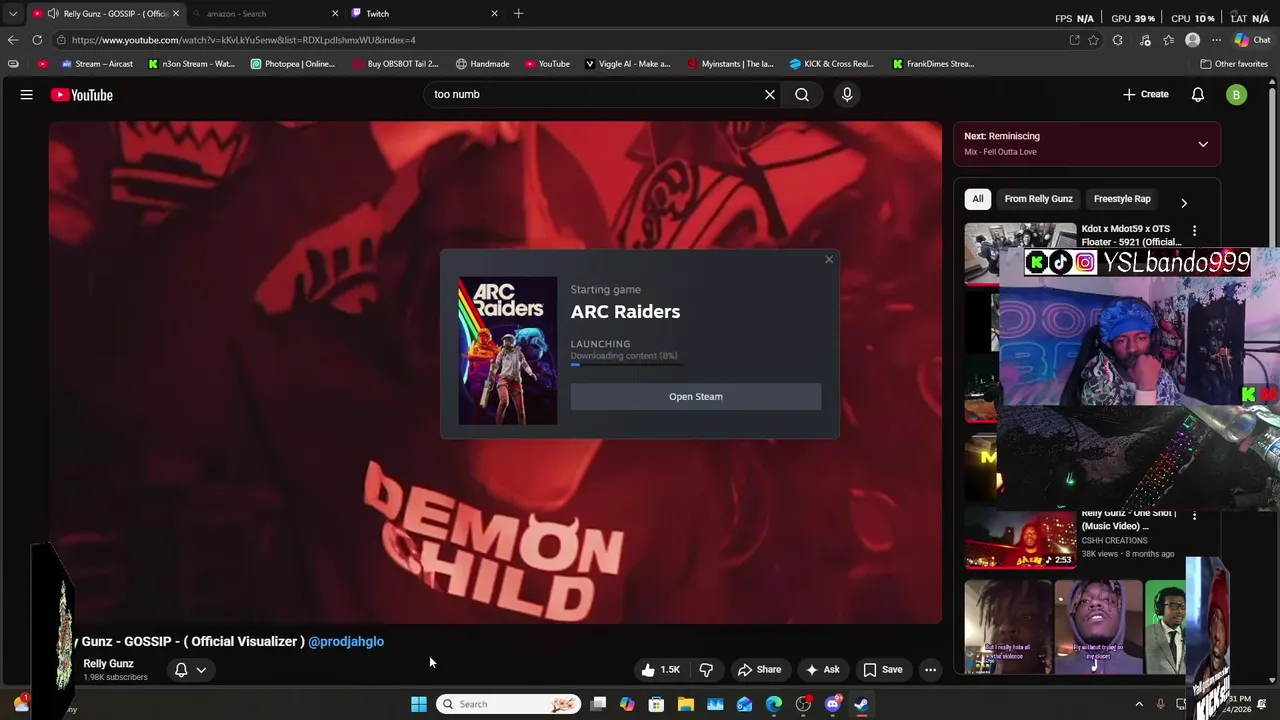Select the Freestyle Rap filter chip
Screen dimensions: 1280x720
coord(1122,199)
